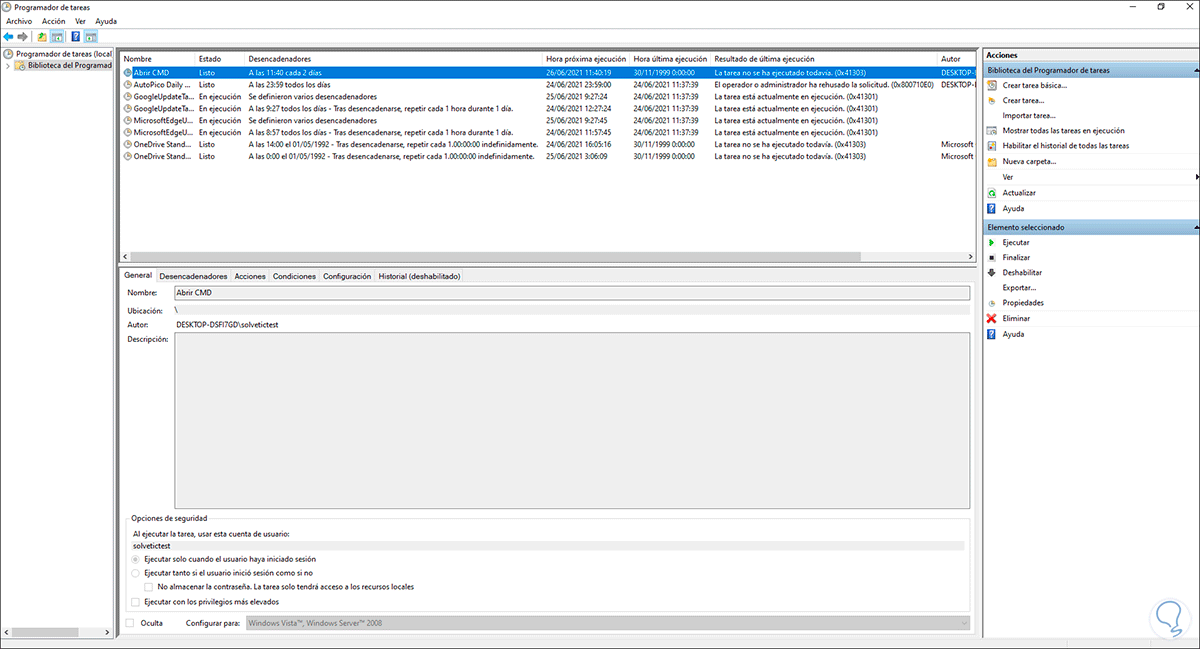Switch to the Desencadenadores tab
Image resolution: width=1200 pixels, height=649 pixels.
coord(193,276)
